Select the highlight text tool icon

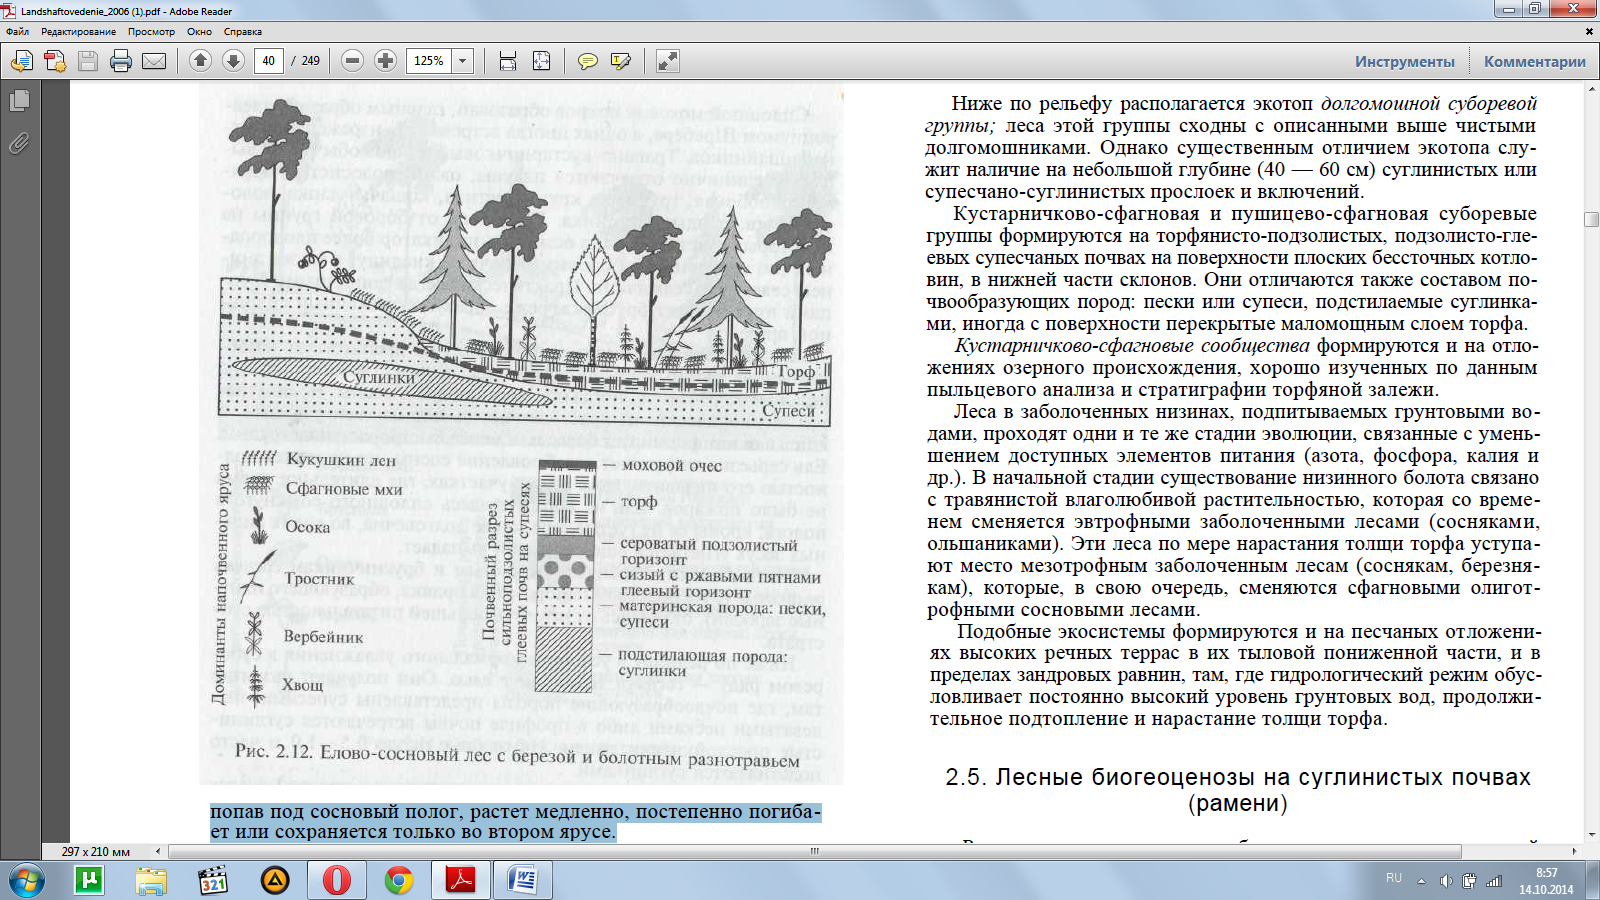620,61
